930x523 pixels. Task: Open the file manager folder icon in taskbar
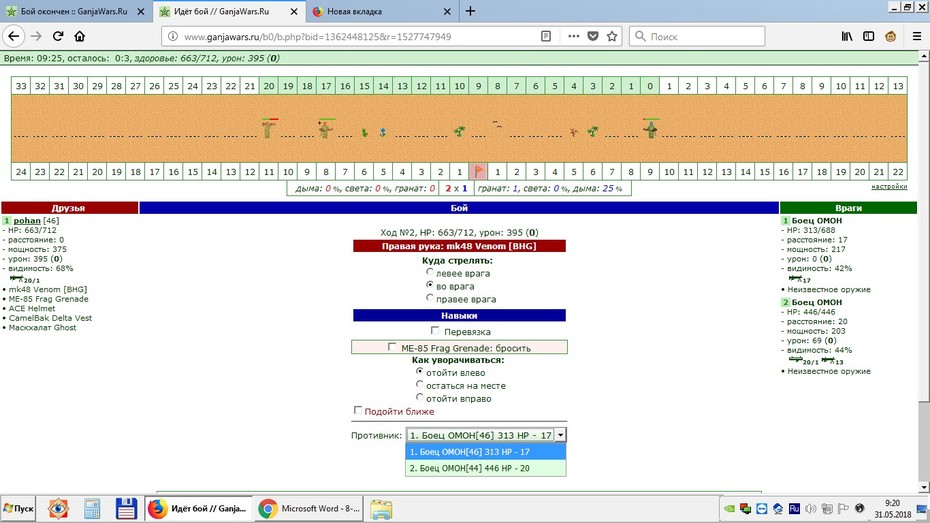(380, 509)
